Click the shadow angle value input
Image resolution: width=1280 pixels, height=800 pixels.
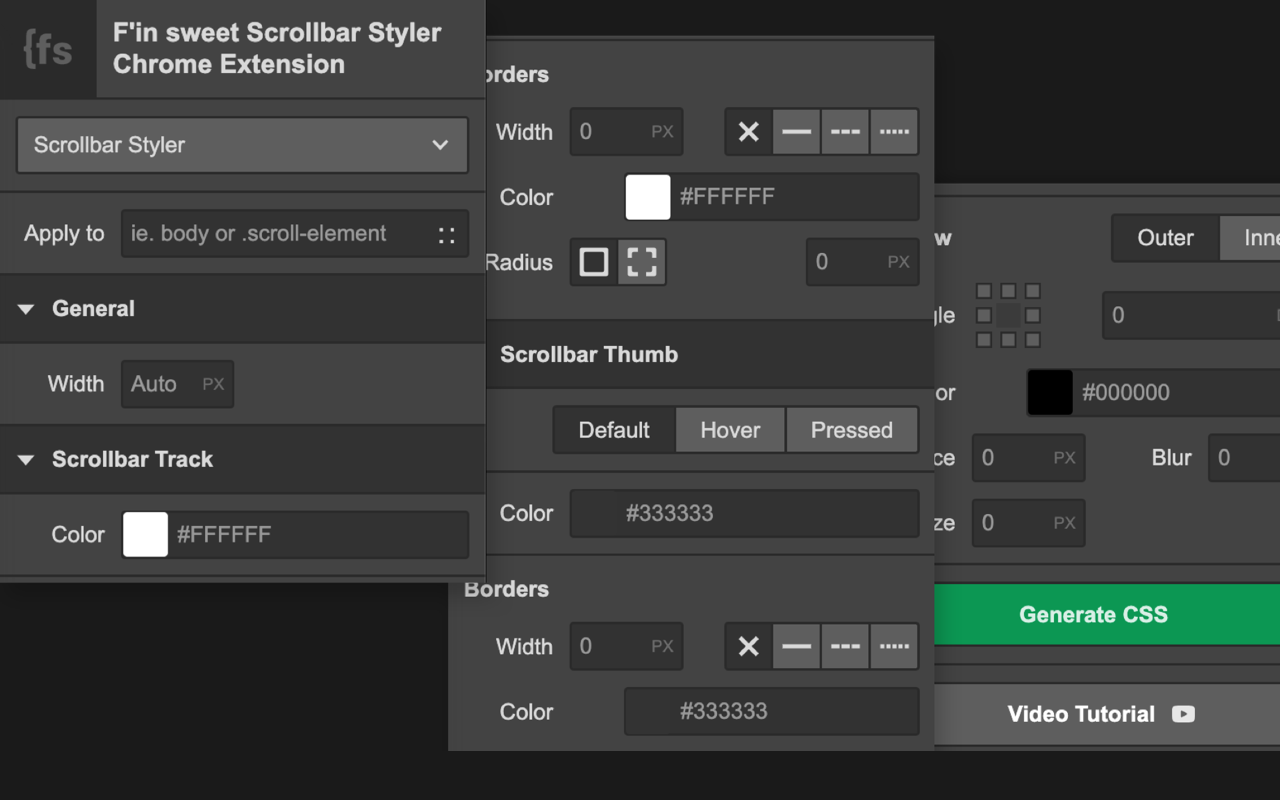click(1191, 316)
